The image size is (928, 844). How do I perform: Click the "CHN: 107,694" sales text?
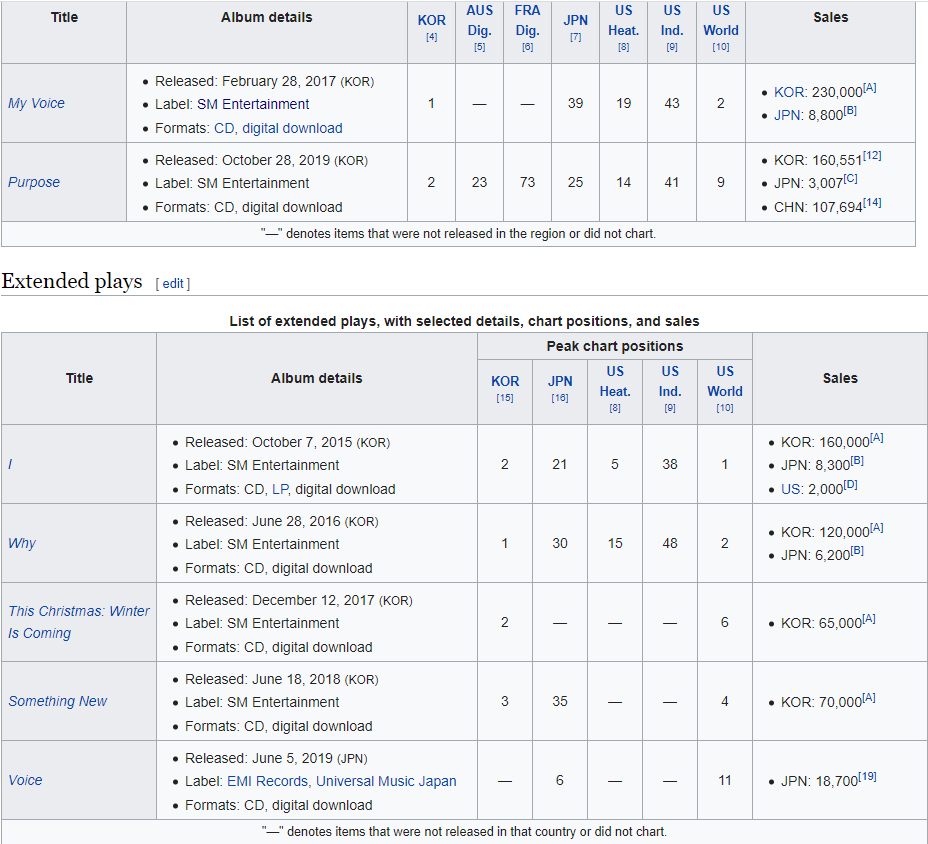tap(819, 208)
